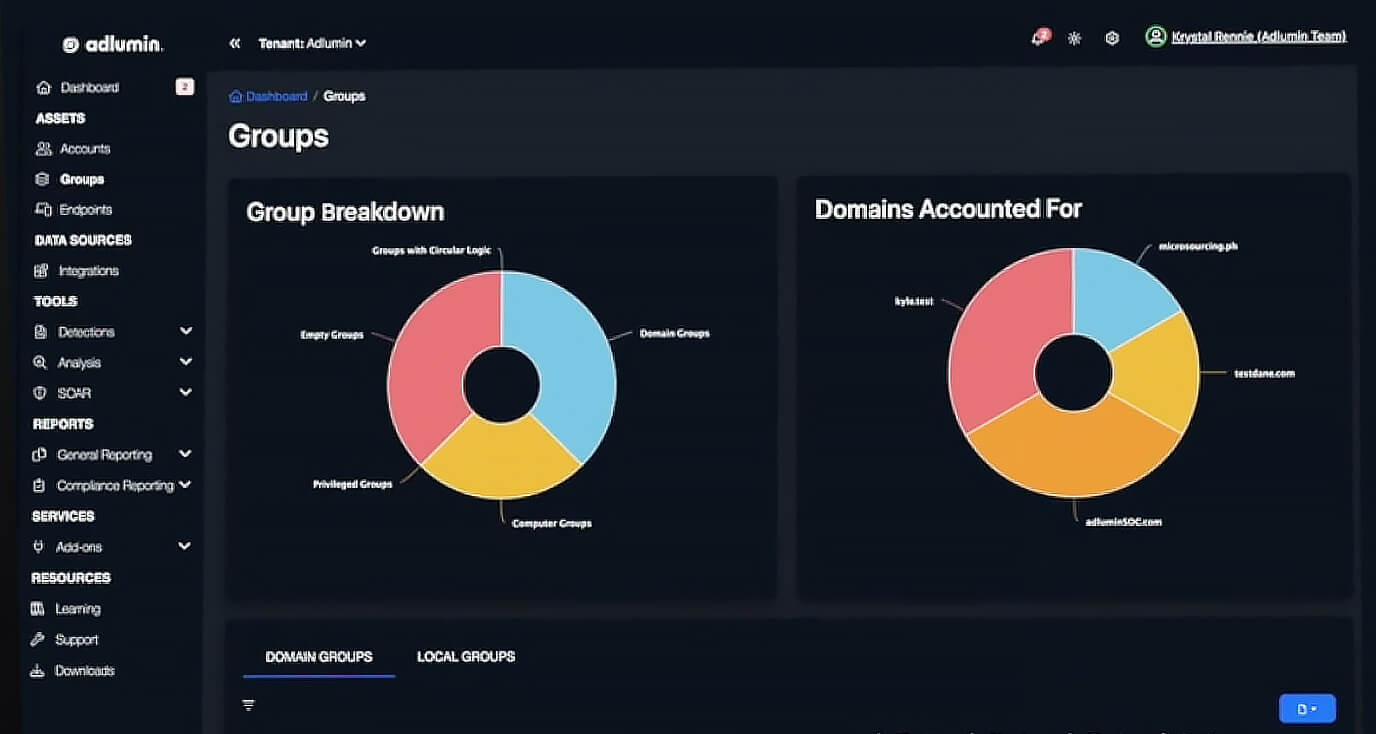
Task: Expand the SOAR menu chevron
Action: coord(185,393)
